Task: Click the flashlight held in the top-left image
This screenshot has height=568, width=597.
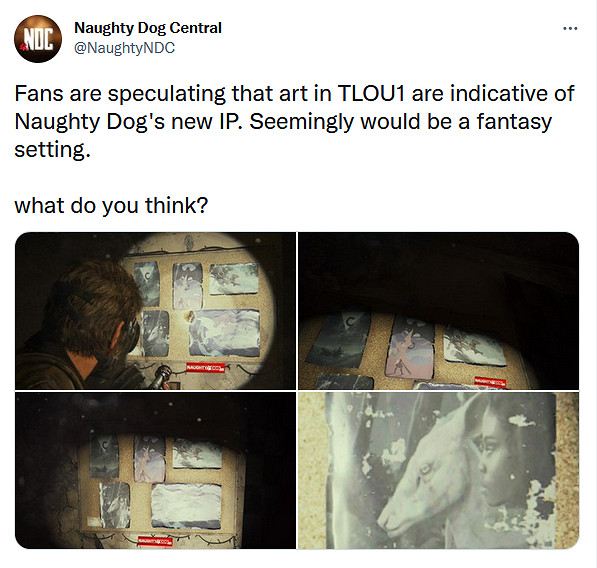Action: [x=161, y=377]
